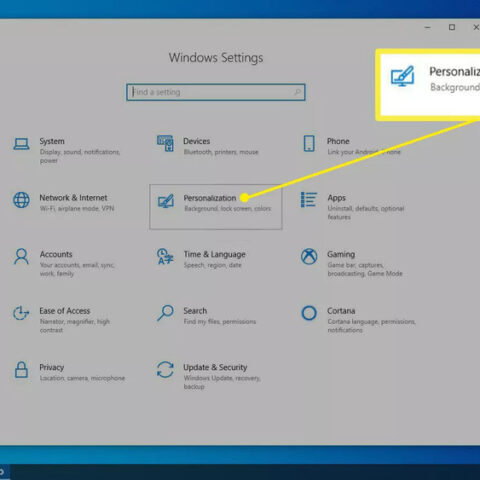This screenshot has height=480, width=480.
Task: Go to the Apps title
Action: (336, 198)
